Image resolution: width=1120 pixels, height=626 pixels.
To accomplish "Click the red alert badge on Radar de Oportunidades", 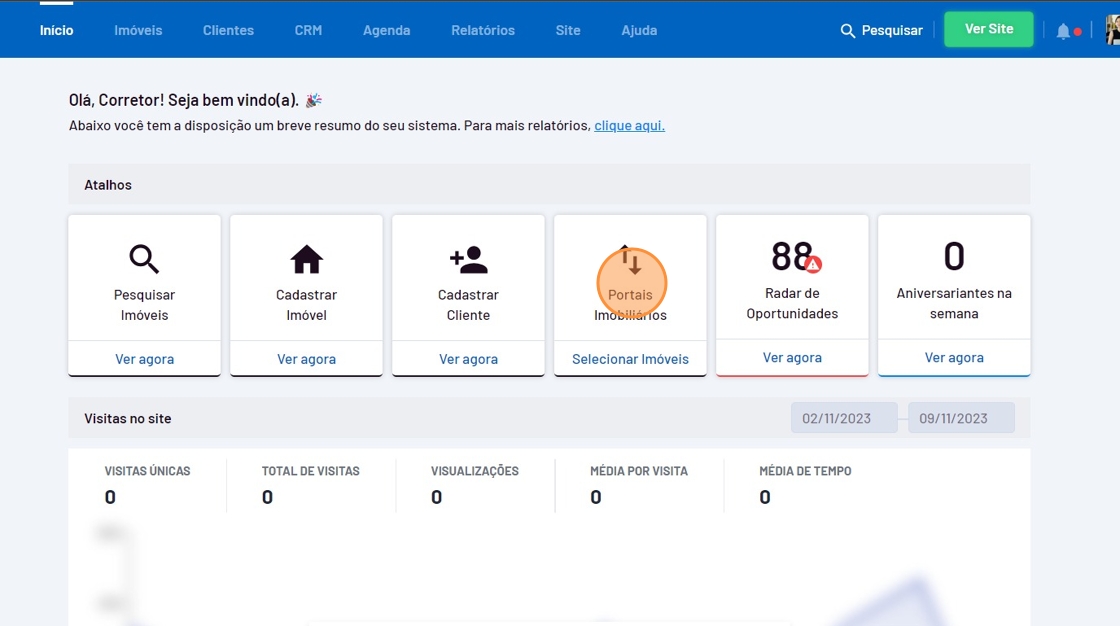I will pos(813,264).
